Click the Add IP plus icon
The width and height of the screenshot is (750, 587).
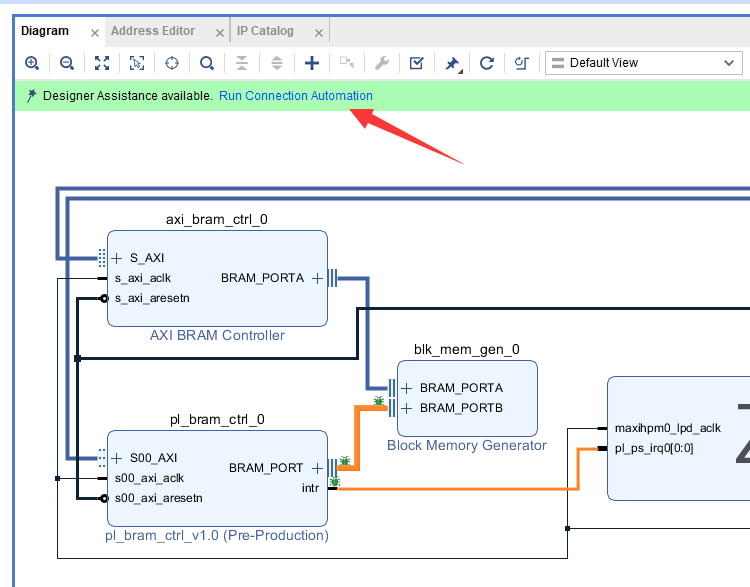(312, 63)
